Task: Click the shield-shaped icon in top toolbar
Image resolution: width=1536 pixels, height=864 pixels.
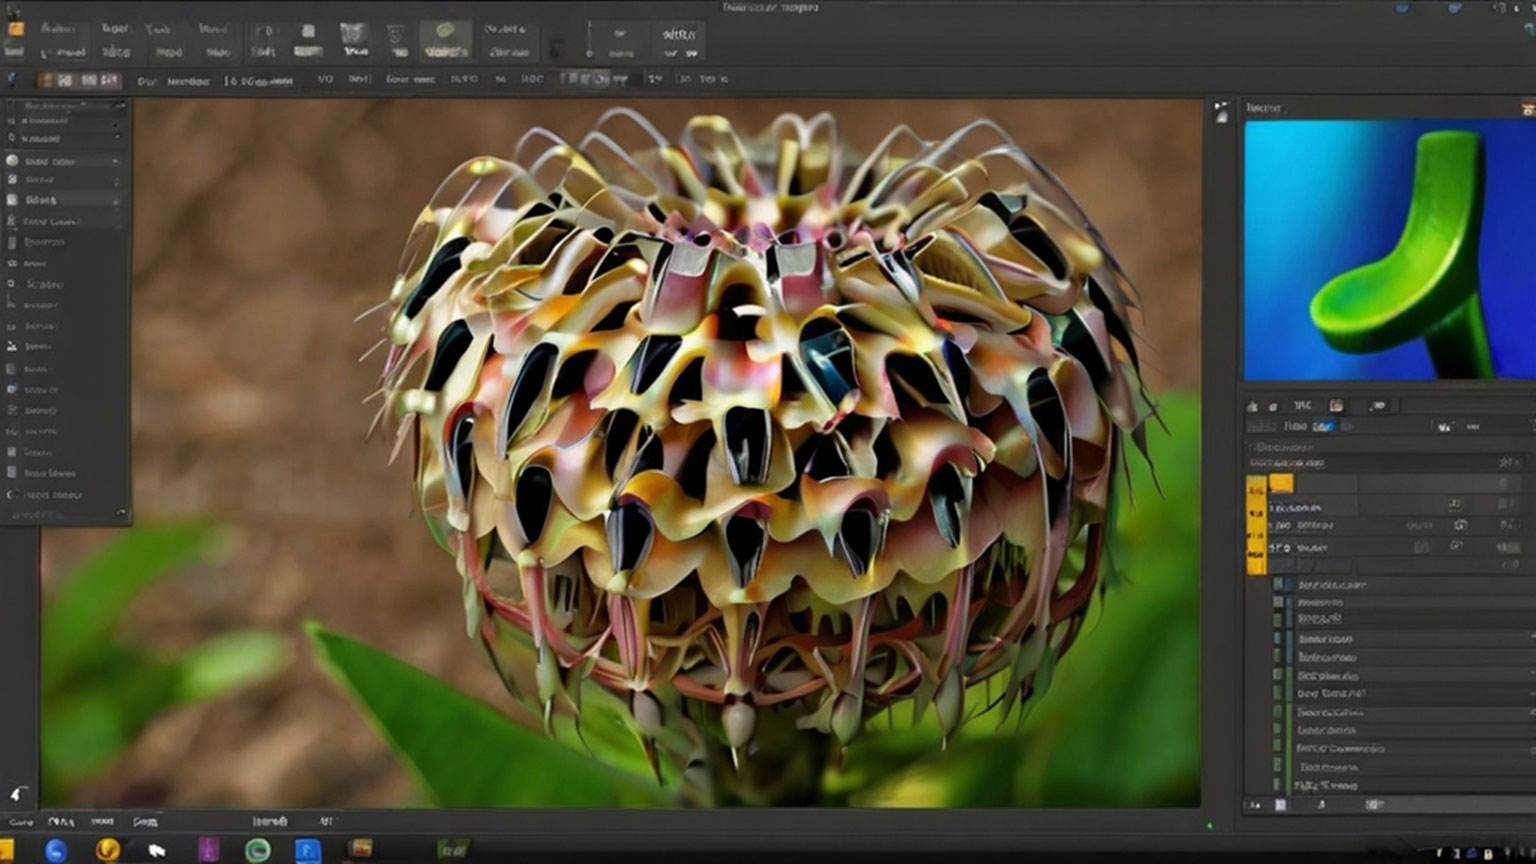Action: pyautogui.click(x=396, y=33)
